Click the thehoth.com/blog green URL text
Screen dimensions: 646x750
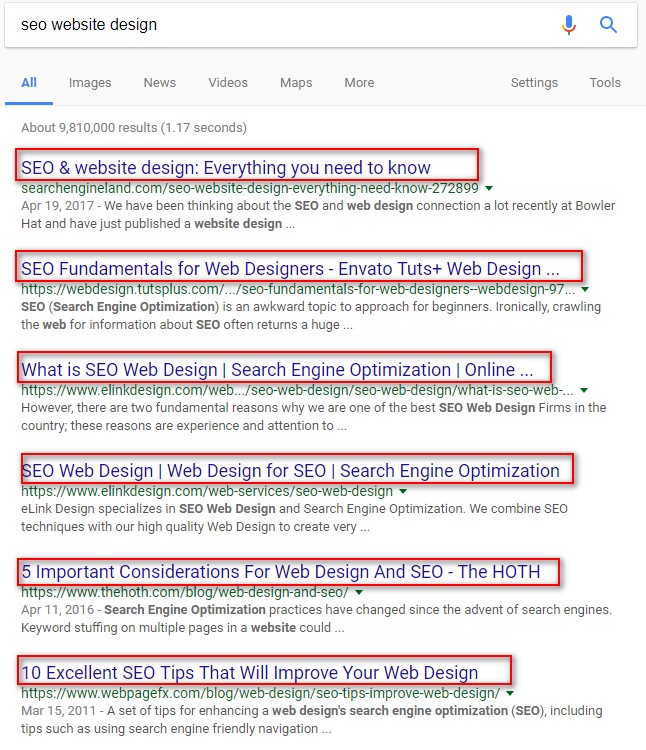coord(185,592)
